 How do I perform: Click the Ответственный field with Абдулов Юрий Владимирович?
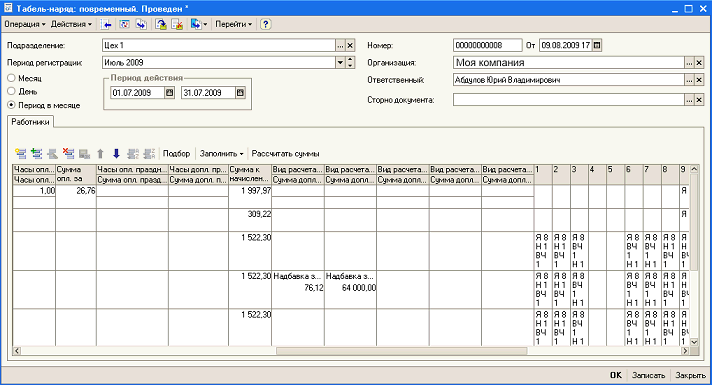[569, 80]
